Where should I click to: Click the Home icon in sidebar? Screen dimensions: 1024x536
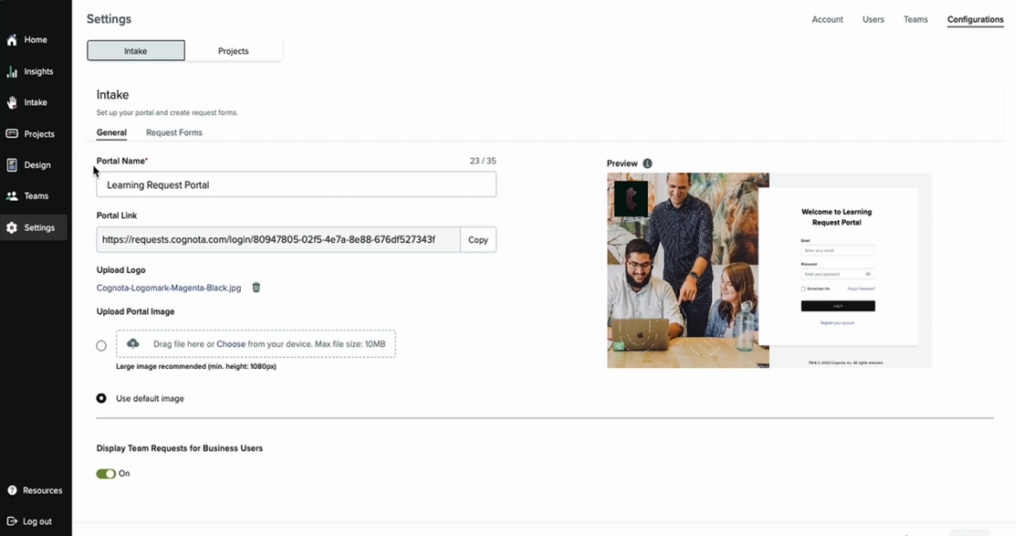pyautogui.click(x=12, y=40)
